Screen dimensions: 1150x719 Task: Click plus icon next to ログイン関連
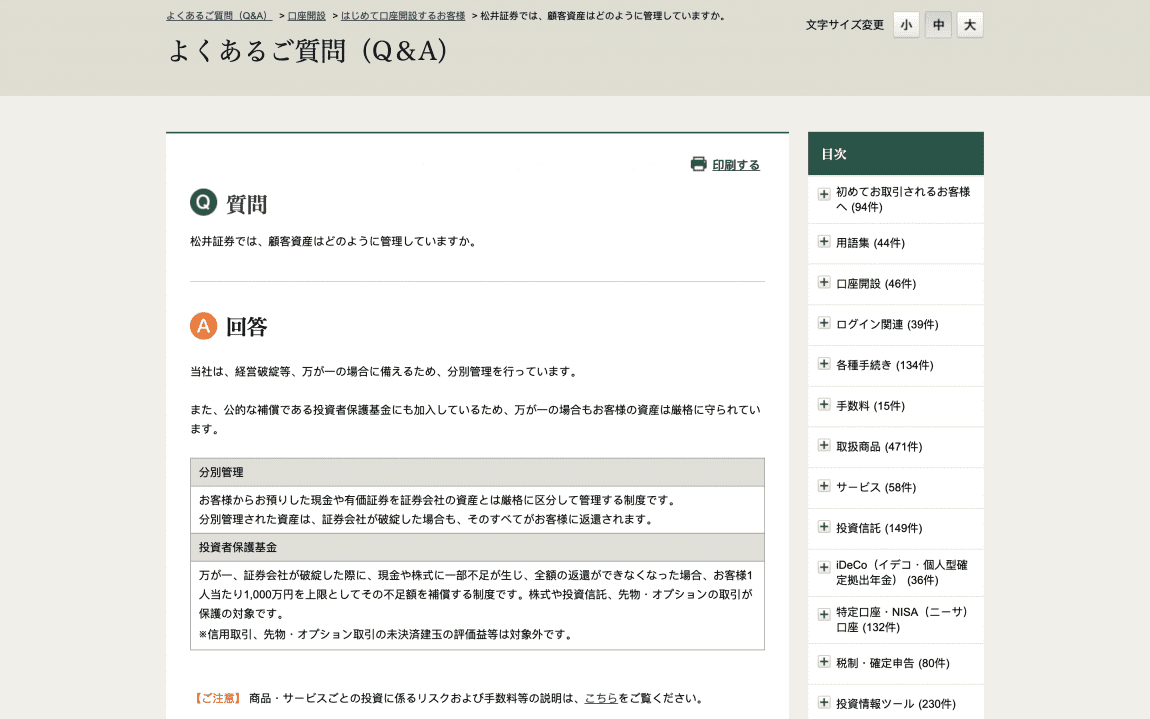click(824, 324)
